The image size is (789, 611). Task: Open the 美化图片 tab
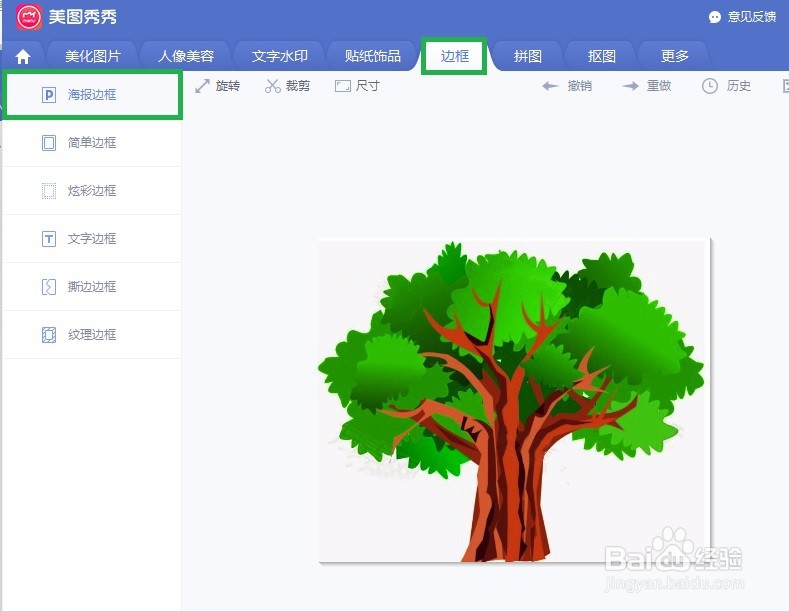pos(93,56)
